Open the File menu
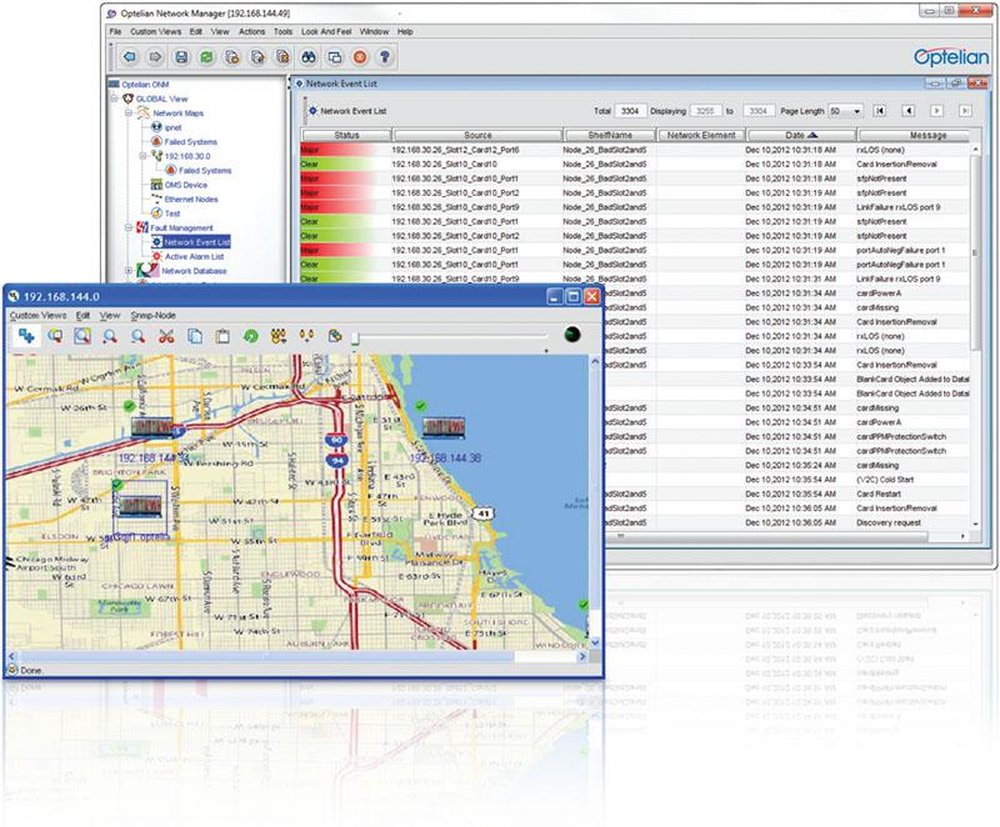 115,31
